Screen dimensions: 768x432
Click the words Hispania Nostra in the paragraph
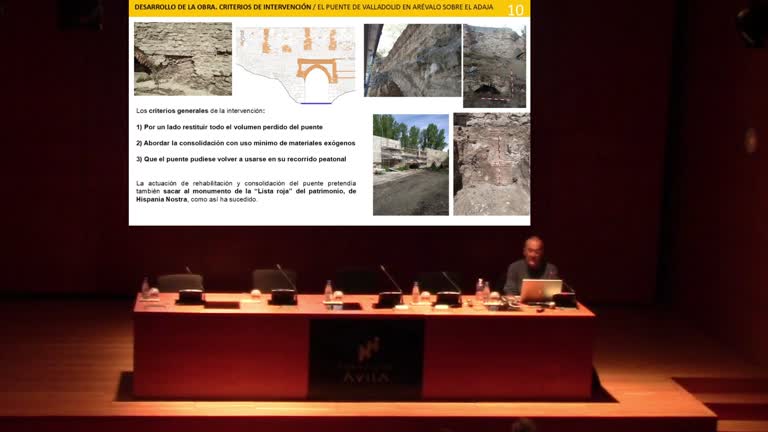[x=161, y=199]
